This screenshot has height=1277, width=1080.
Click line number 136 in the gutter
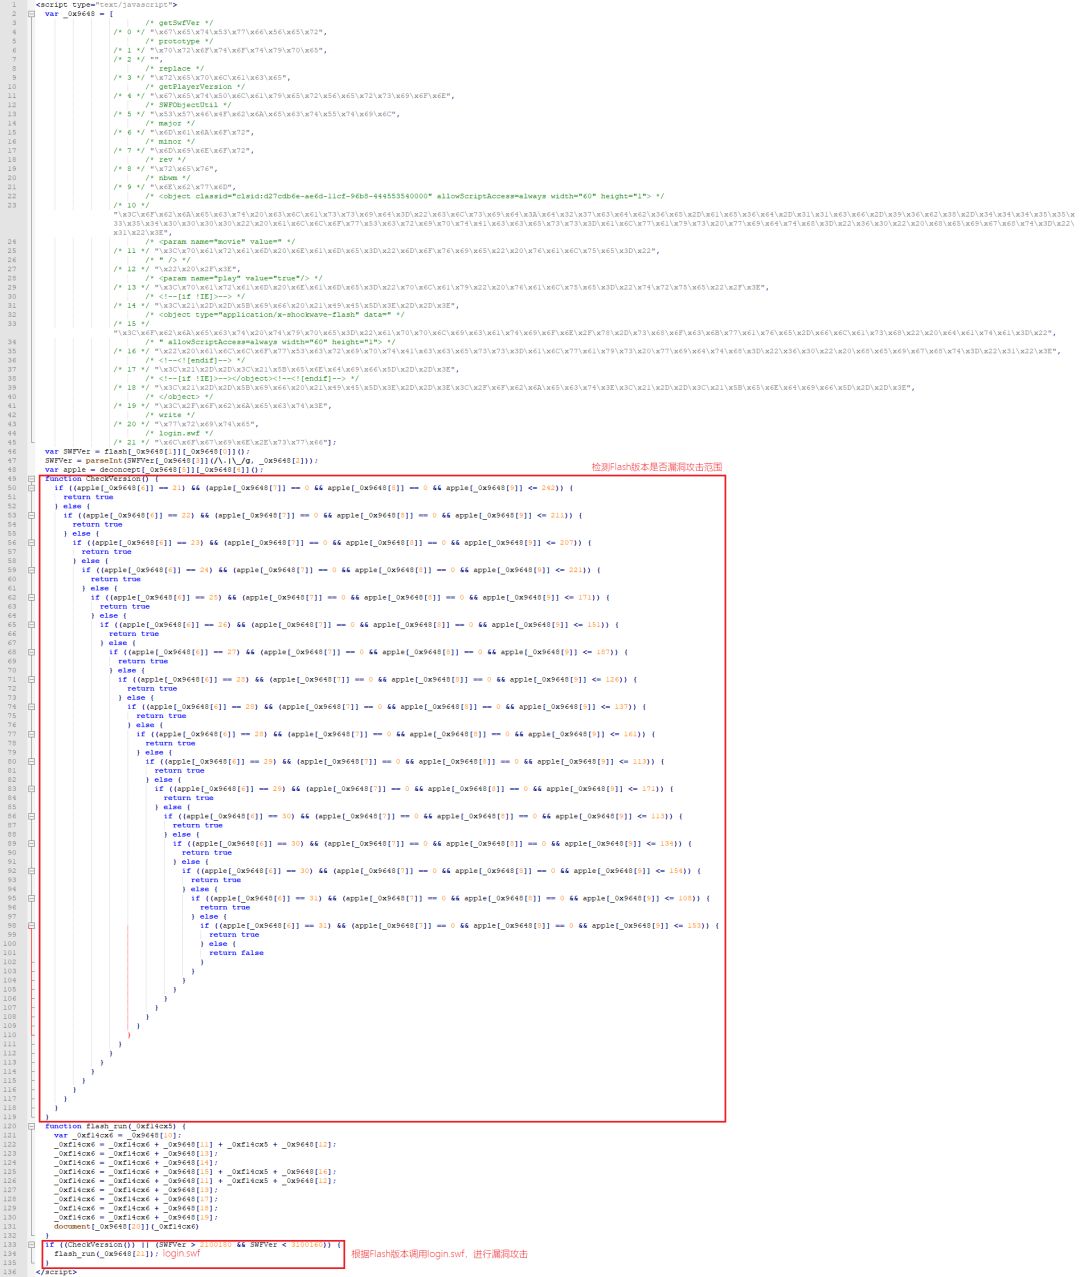tap(10, 1272)
